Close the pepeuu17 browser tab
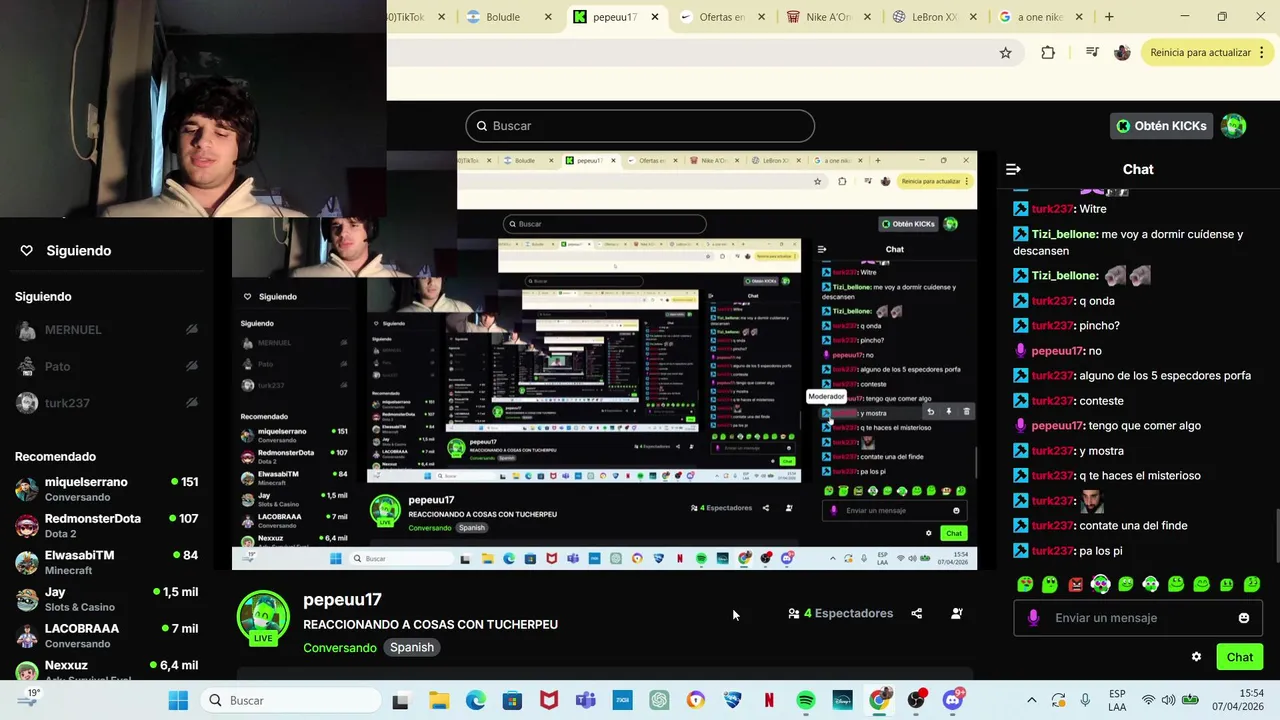 click(655, 17)
